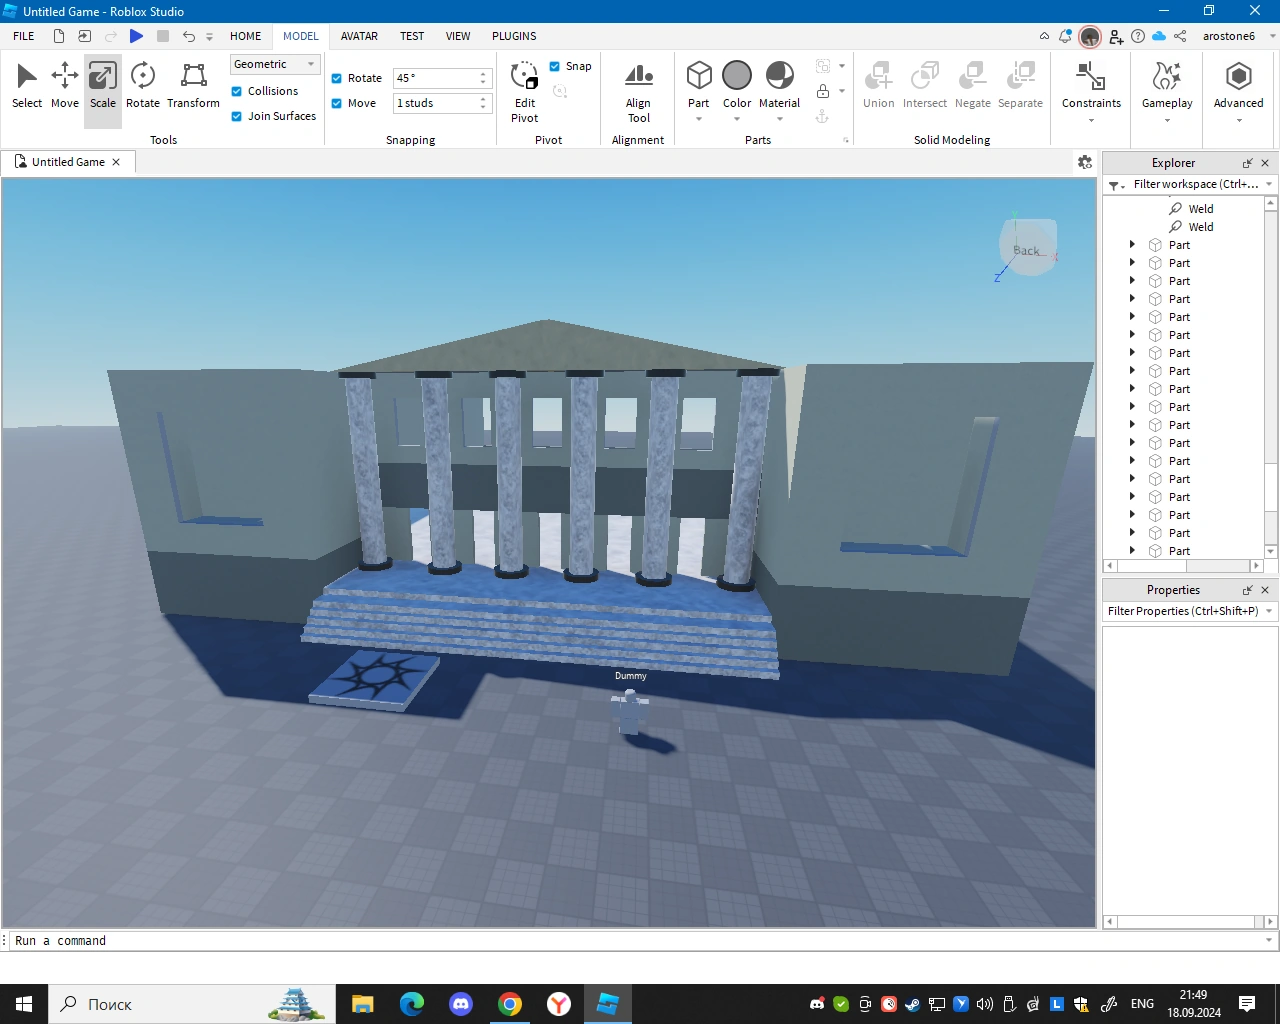The height and width of the screenshot is (1024, 1280).
Task: Open the Gameplay menu
Action: point(1167,92)
